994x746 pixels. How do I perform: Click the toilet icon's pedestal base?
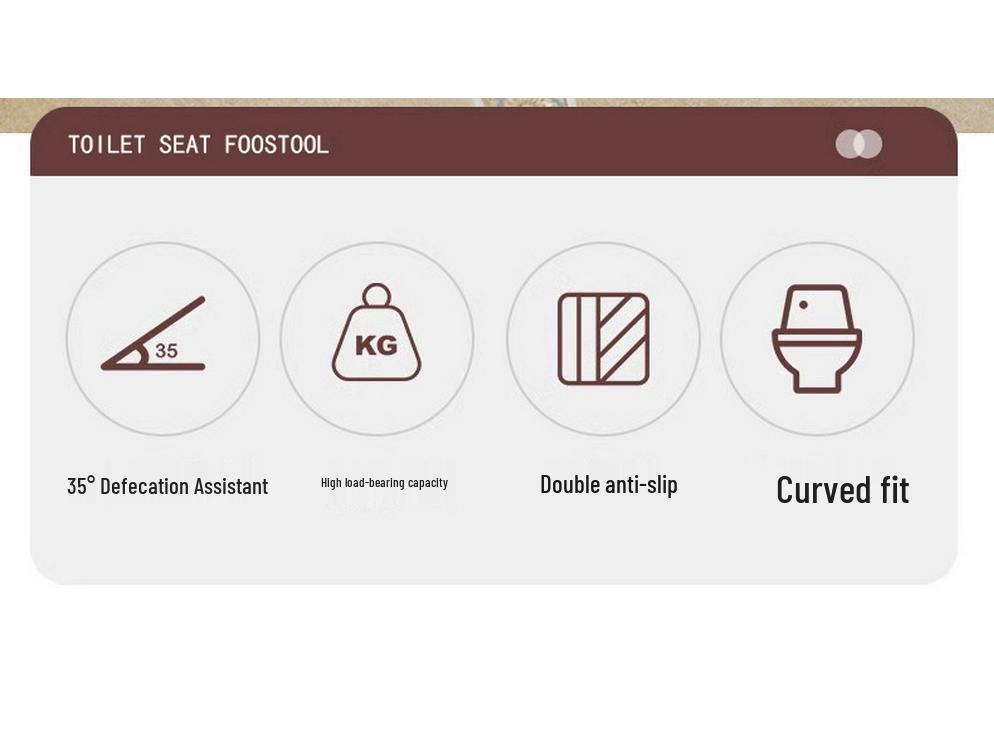(x=817, y=376)
